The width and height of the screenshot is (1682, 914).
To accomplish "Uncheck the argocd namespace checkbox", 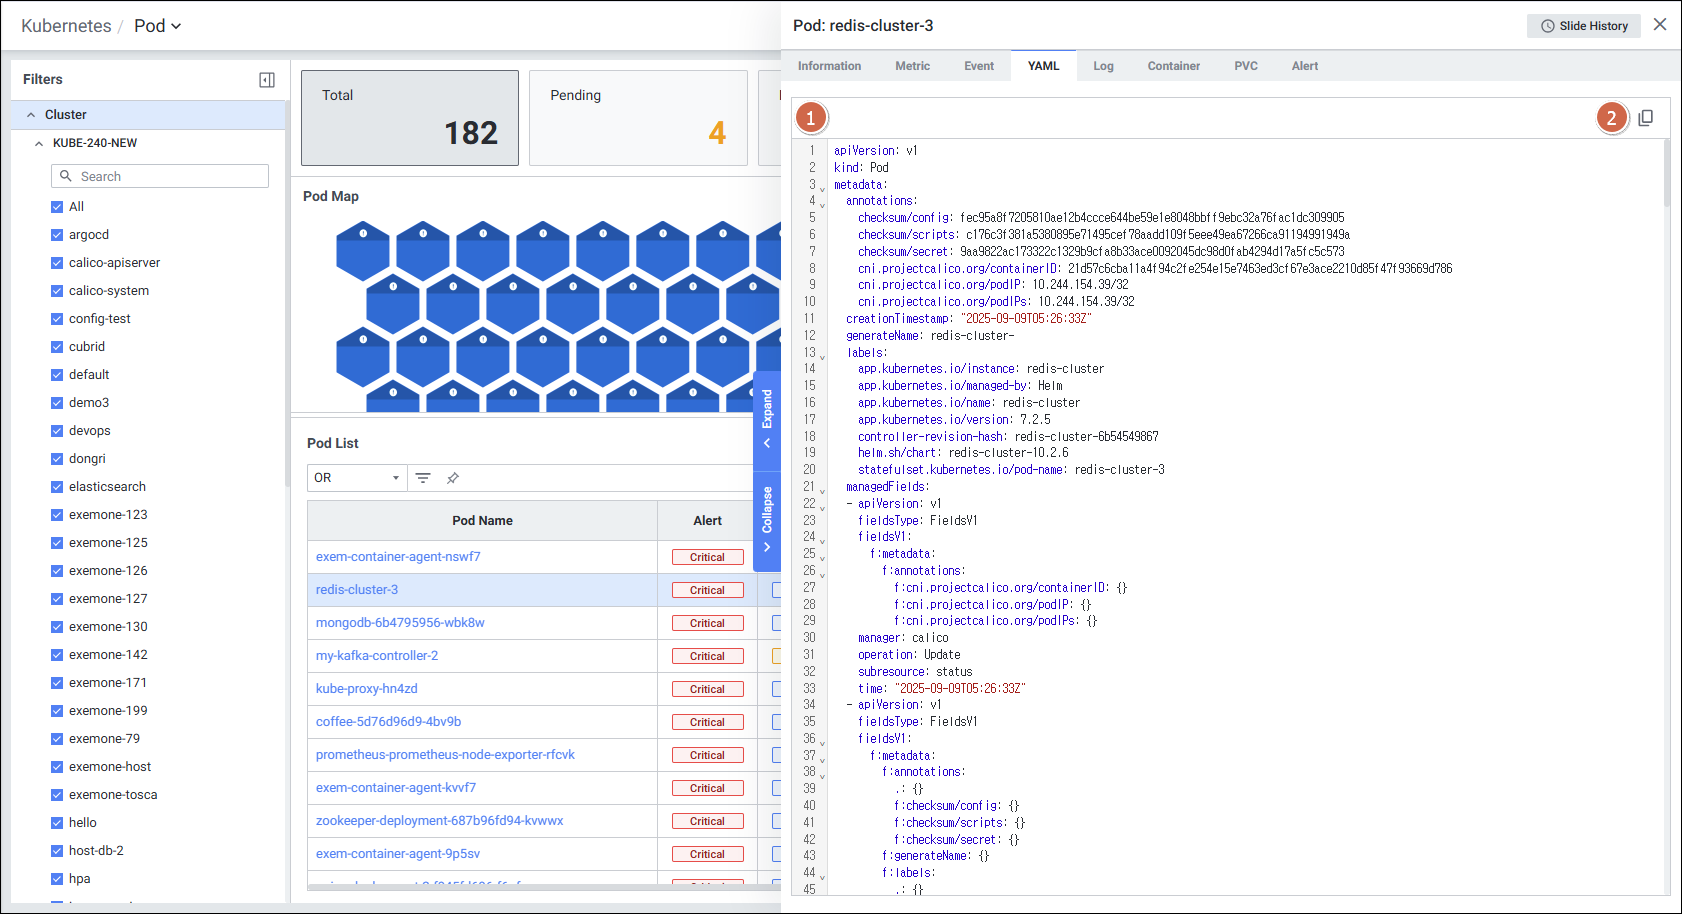I will tap(57, 235).
